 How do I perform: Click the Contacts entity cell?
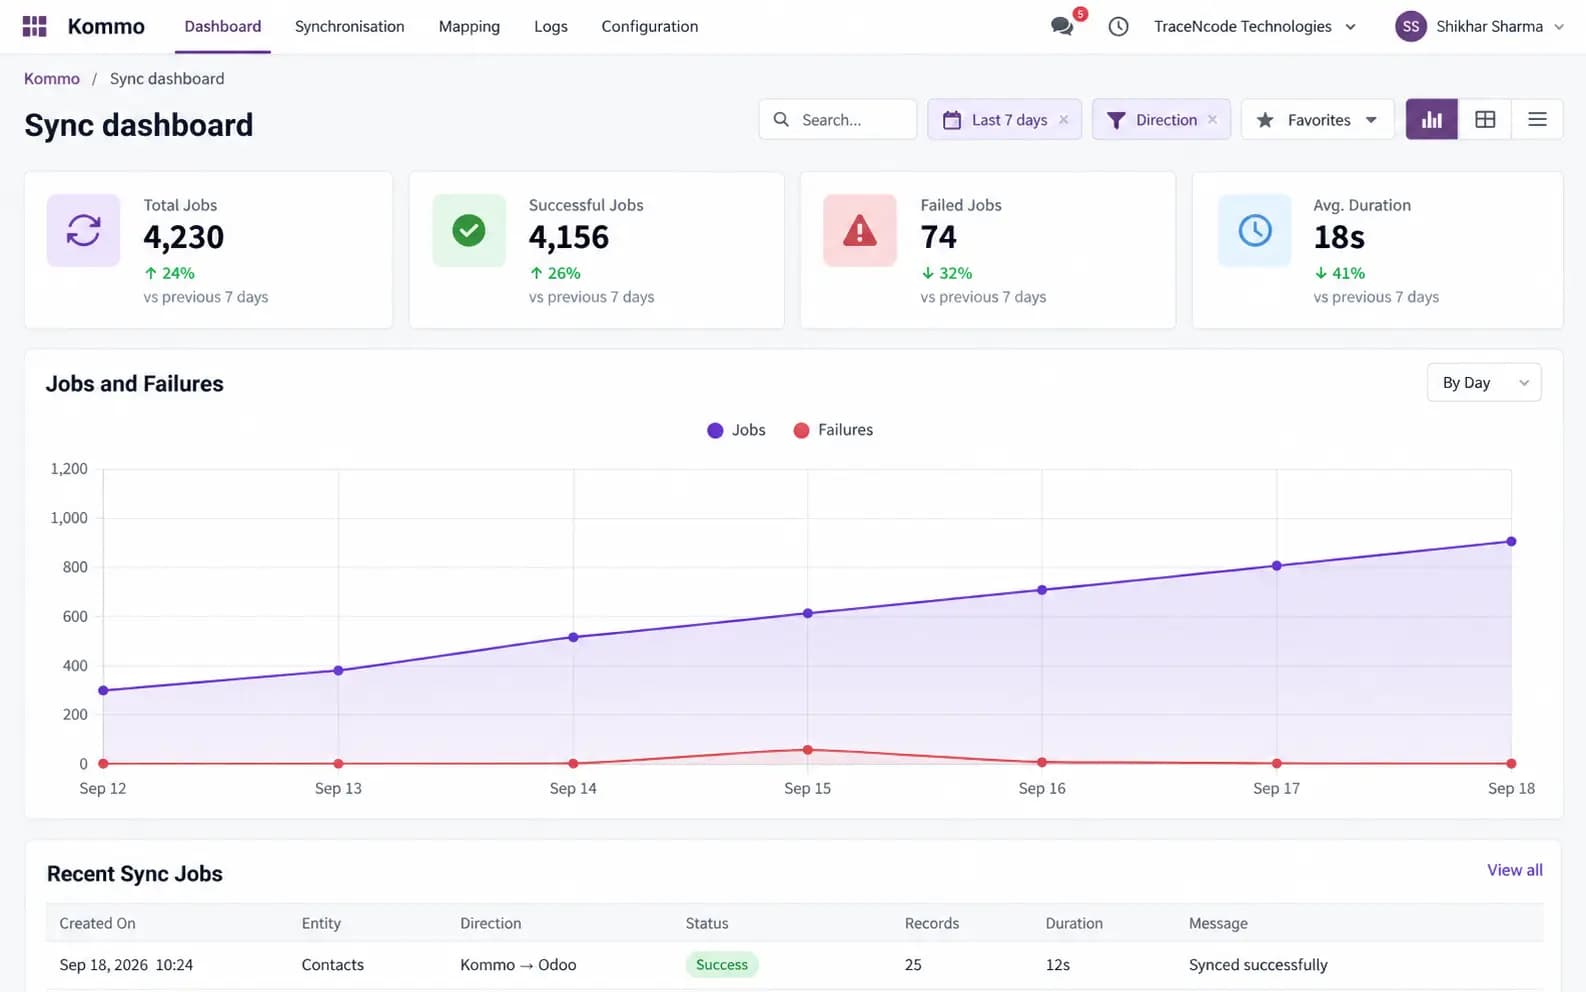333,965
